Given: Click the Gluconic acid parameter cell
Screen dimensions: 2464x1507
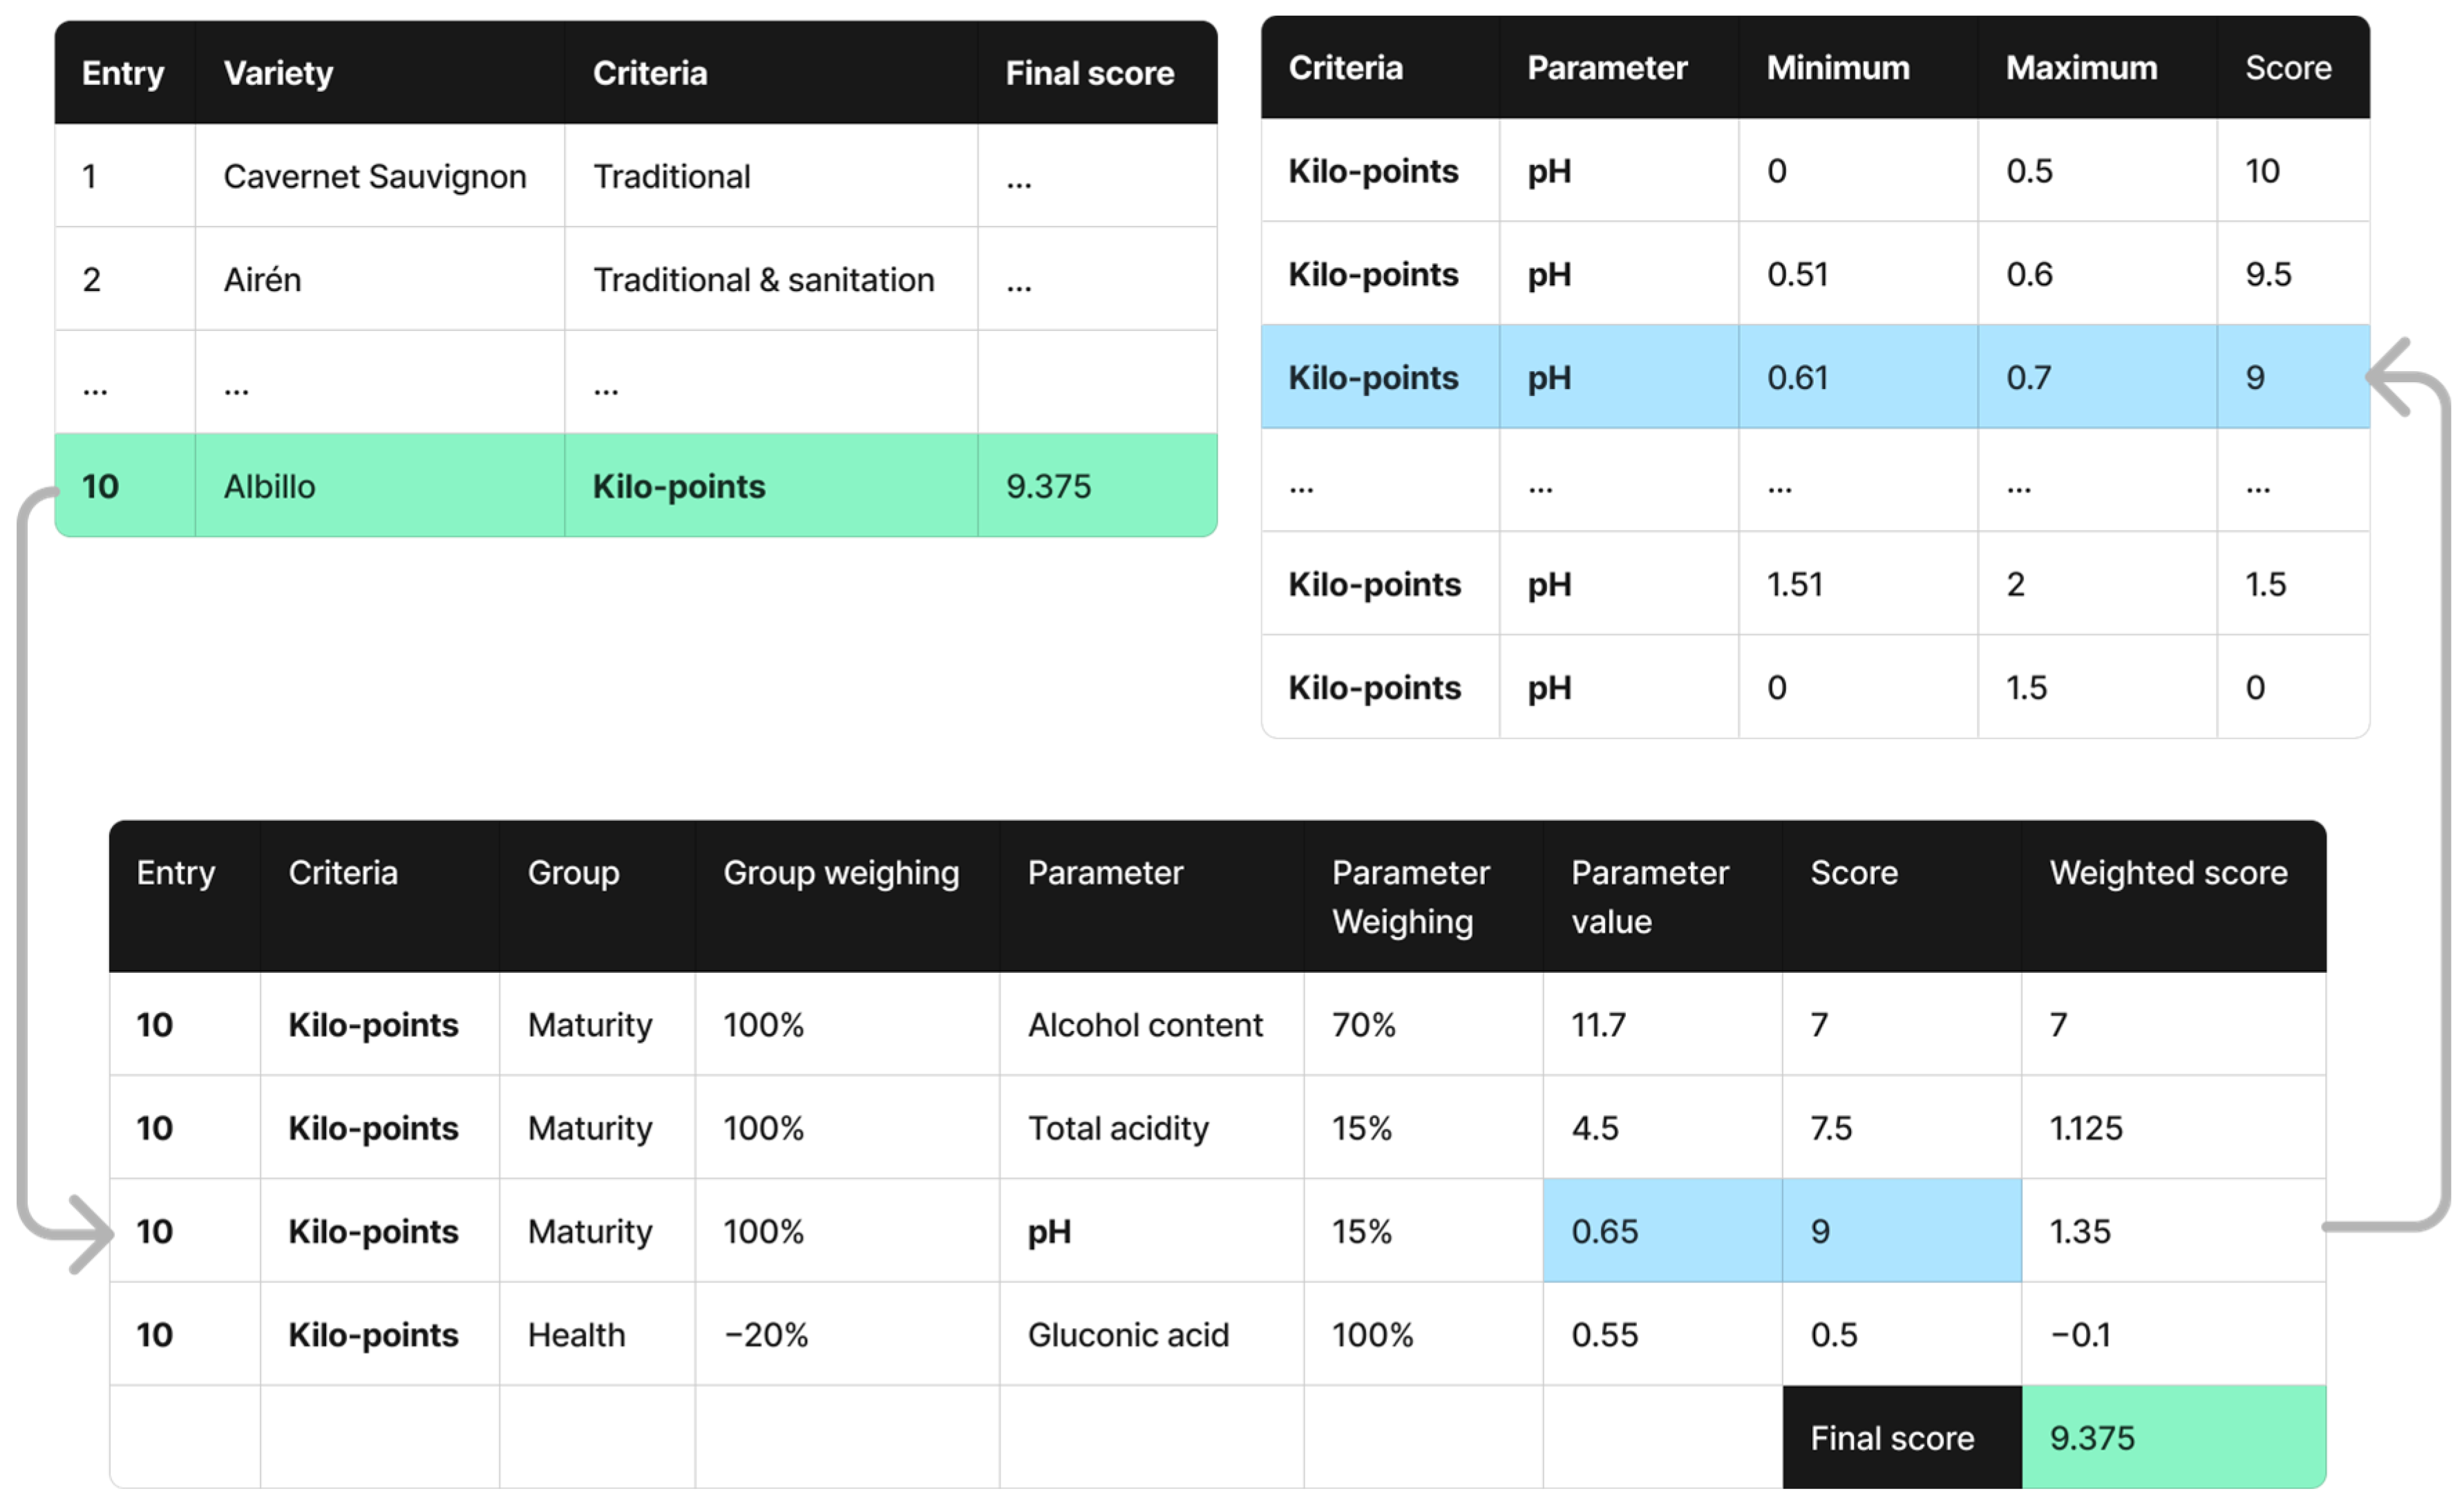Looking at the screenshot, I should tap(1128, 1335).
